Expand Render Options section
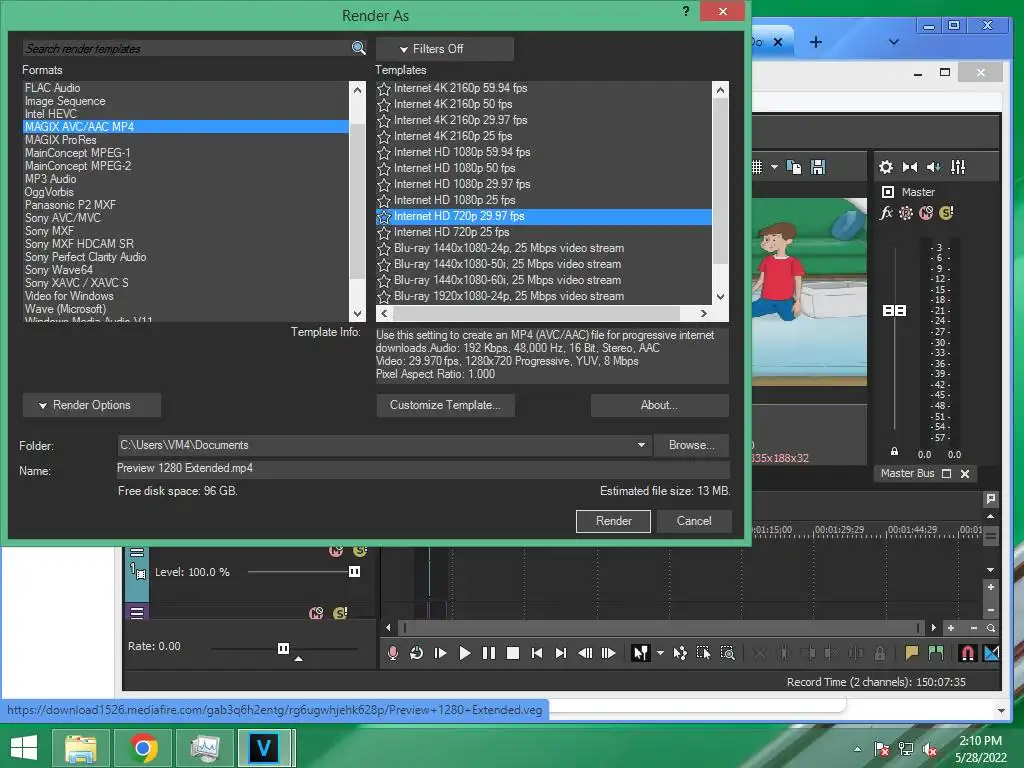The width and height of the screenshot is (1024, 768). point(91,405)
